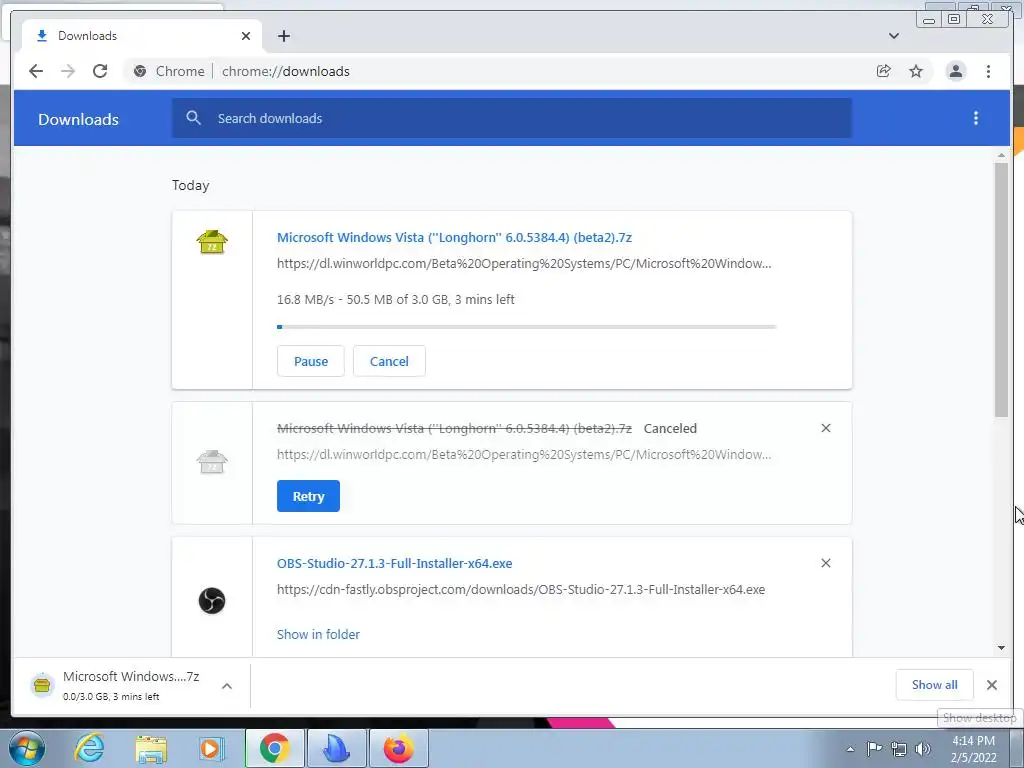Click the scrollbar up arrow
Image resolution: width=1024 pixels, height=768 pixels.
tap(1001, 155)
